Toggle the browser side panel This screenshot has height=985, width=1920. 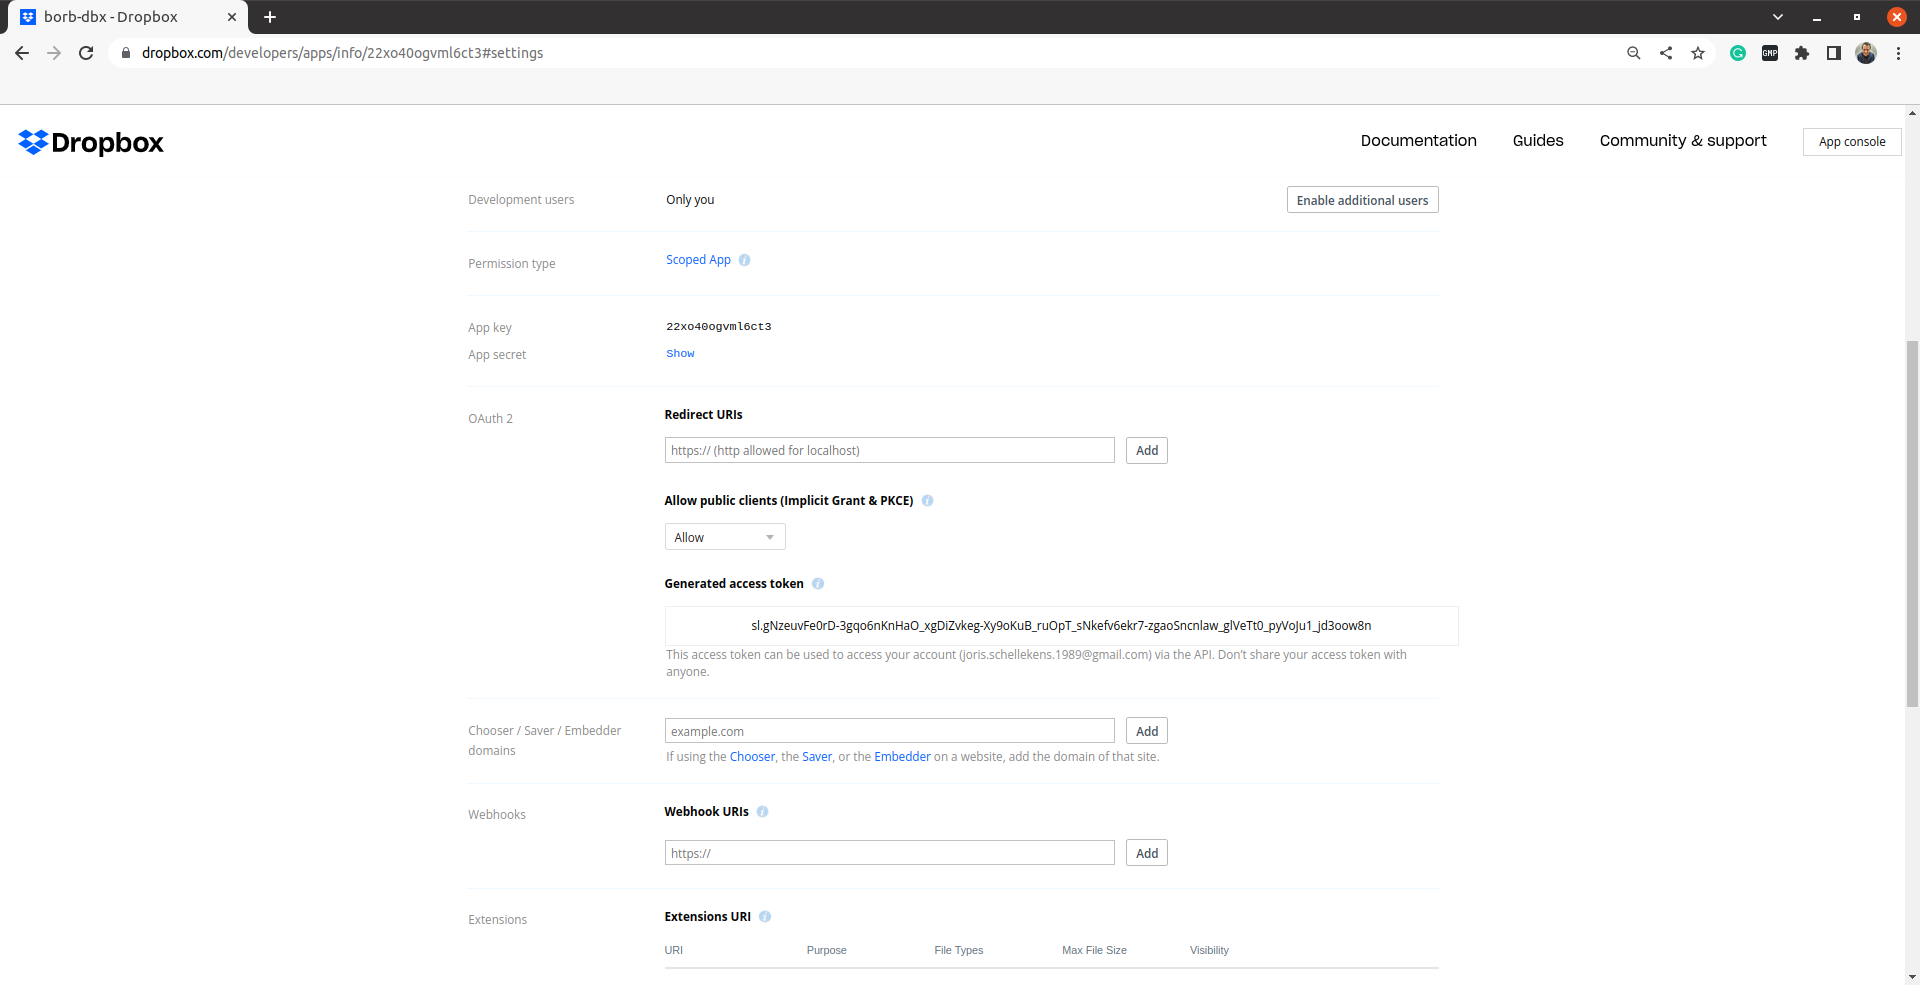1834,53
